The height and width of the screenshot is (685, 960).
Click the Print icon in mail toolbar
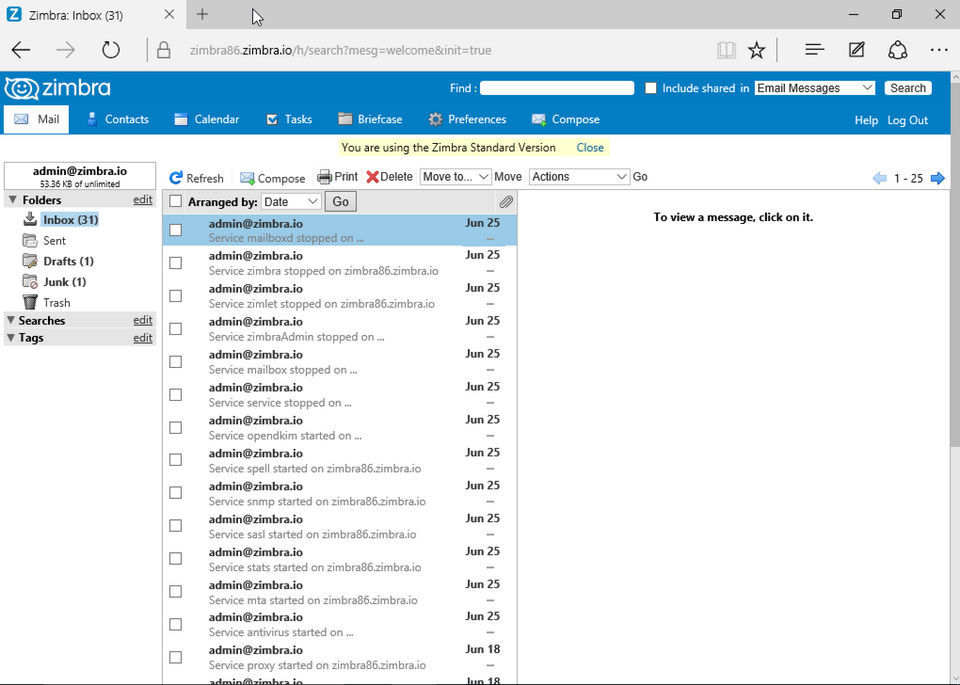pyautogui.click(x=324, y=177)
